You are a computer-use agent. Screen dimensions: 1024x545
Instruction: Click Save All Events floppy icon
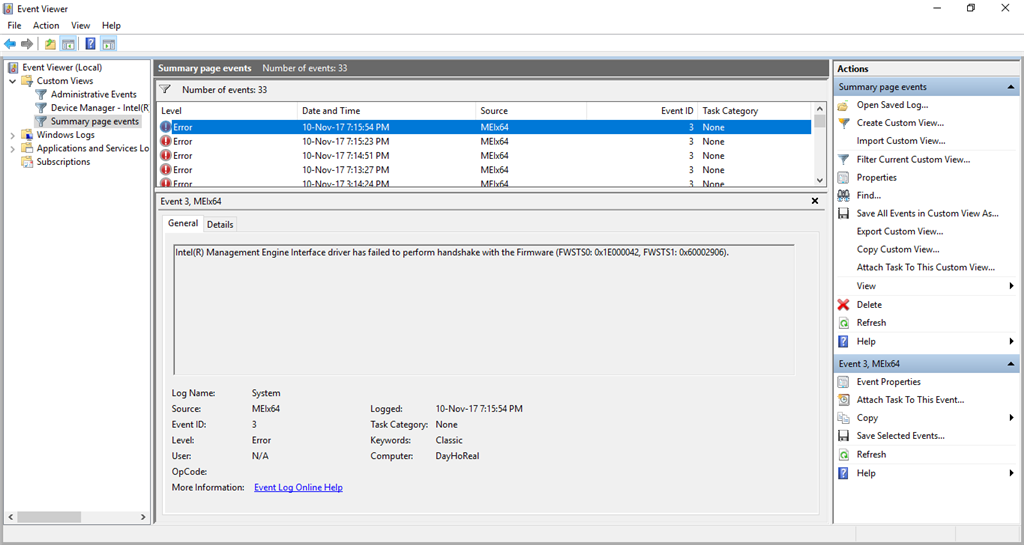844,213
